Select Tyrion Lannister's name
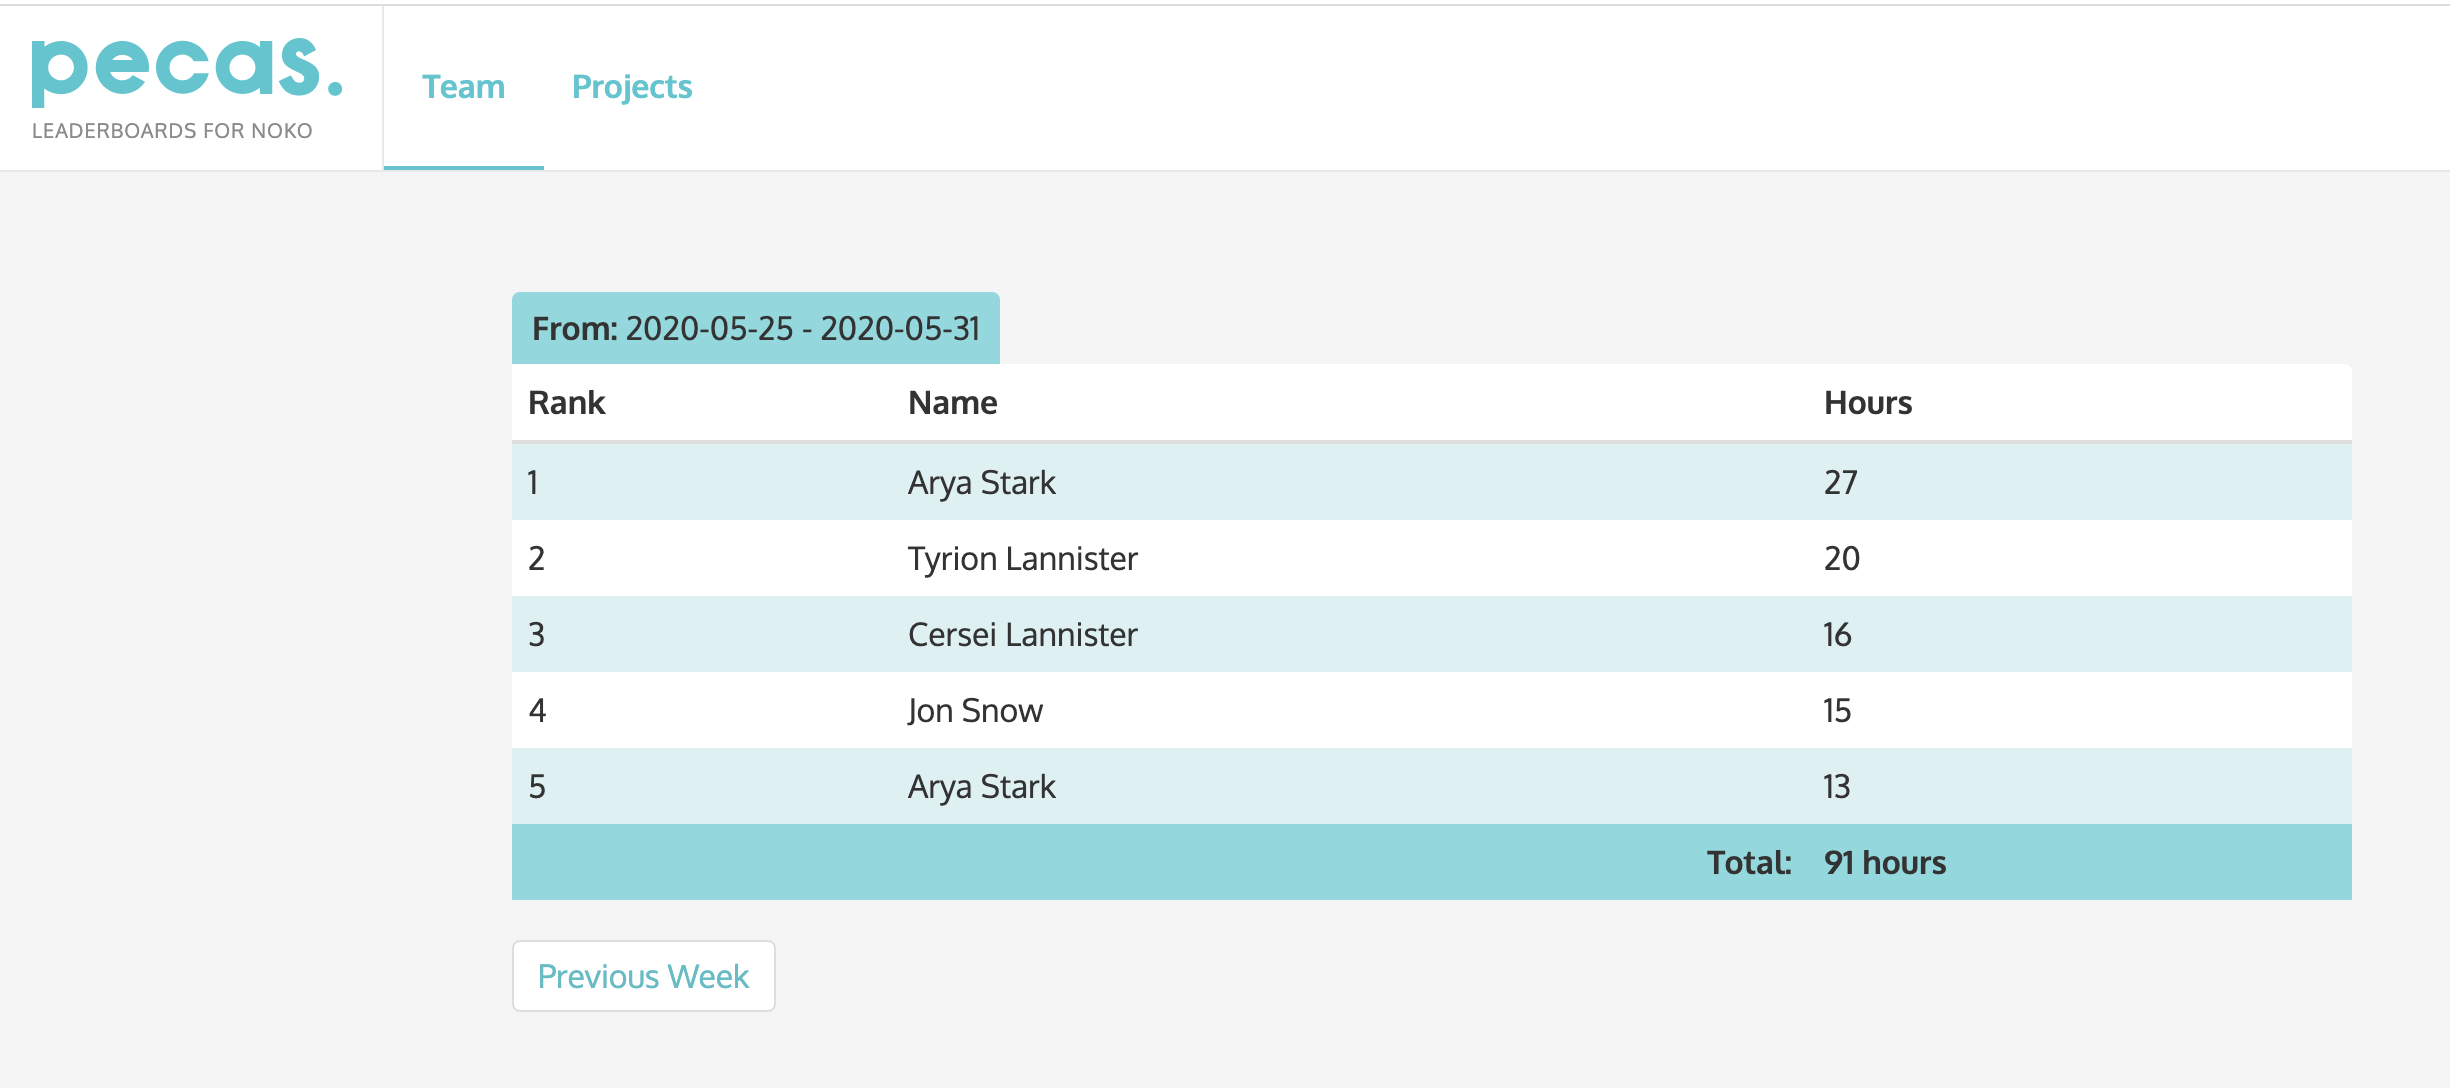This screenshot has height=1088, width=2450. [x=1022, y=559]
